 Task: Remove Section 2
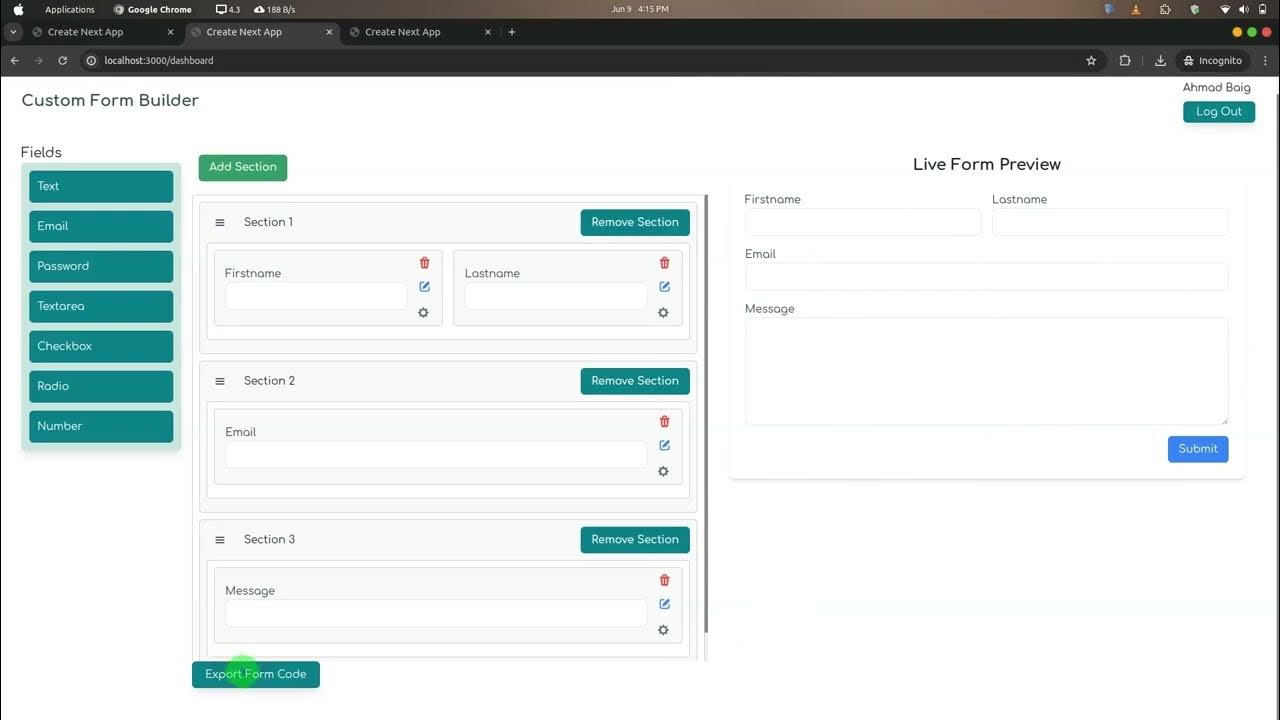point(635,381)
